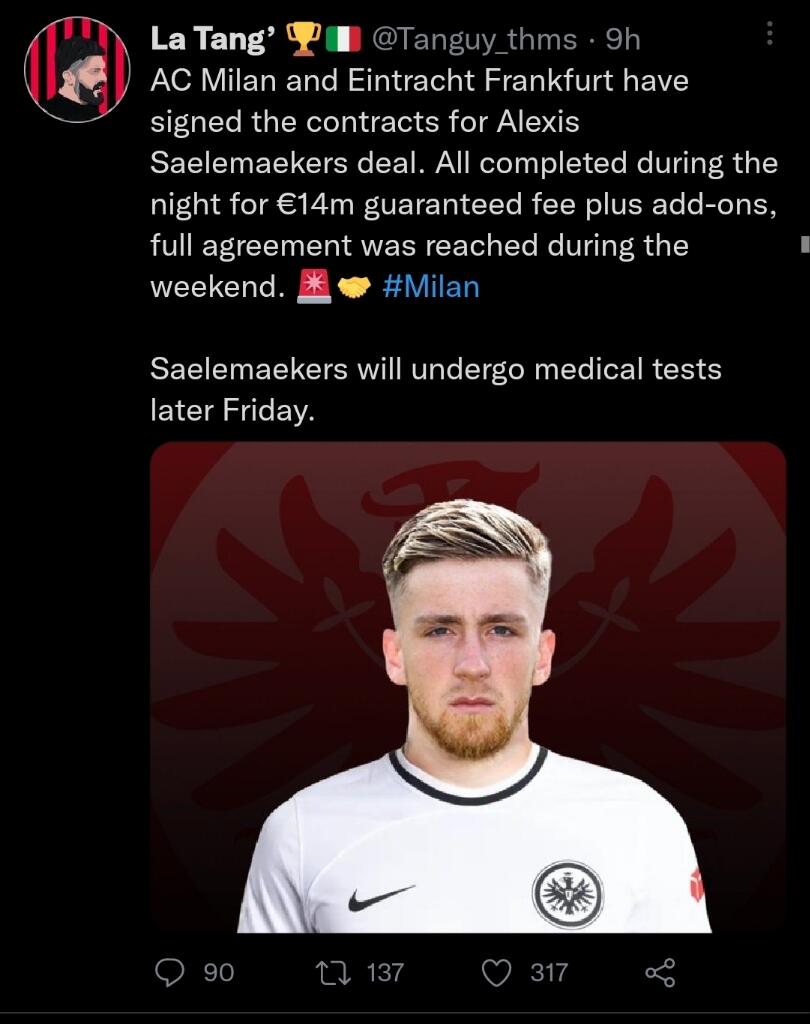The image size is (810, 1024).
Task: Open the tweet via the medical tests sentence
Action: coord(436,389)
